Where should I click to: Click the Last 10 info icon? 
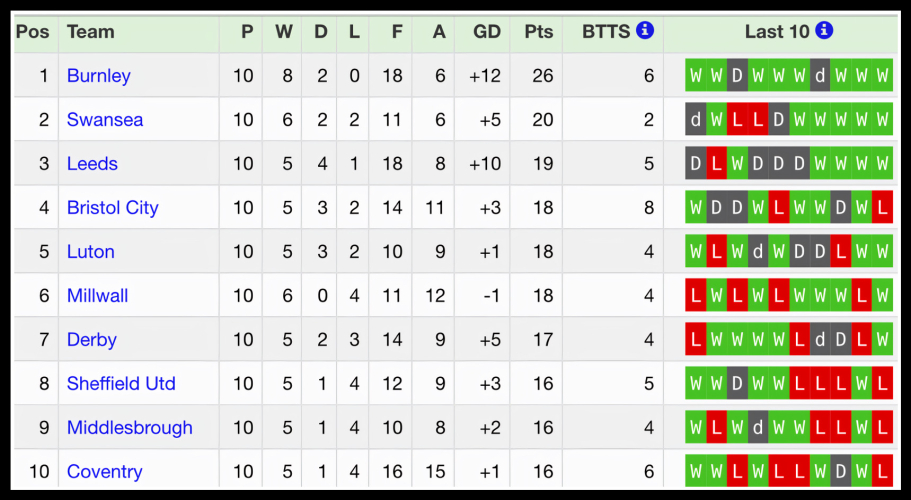(824, 31)
